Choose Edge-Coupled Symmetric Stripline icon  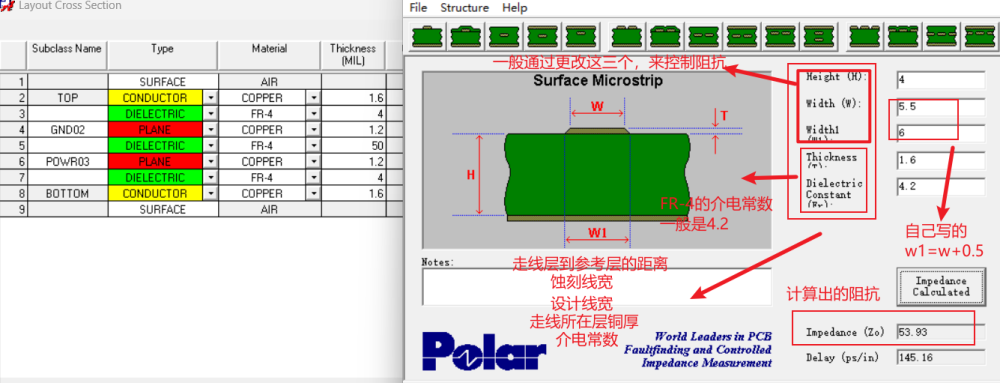[741, 37]
